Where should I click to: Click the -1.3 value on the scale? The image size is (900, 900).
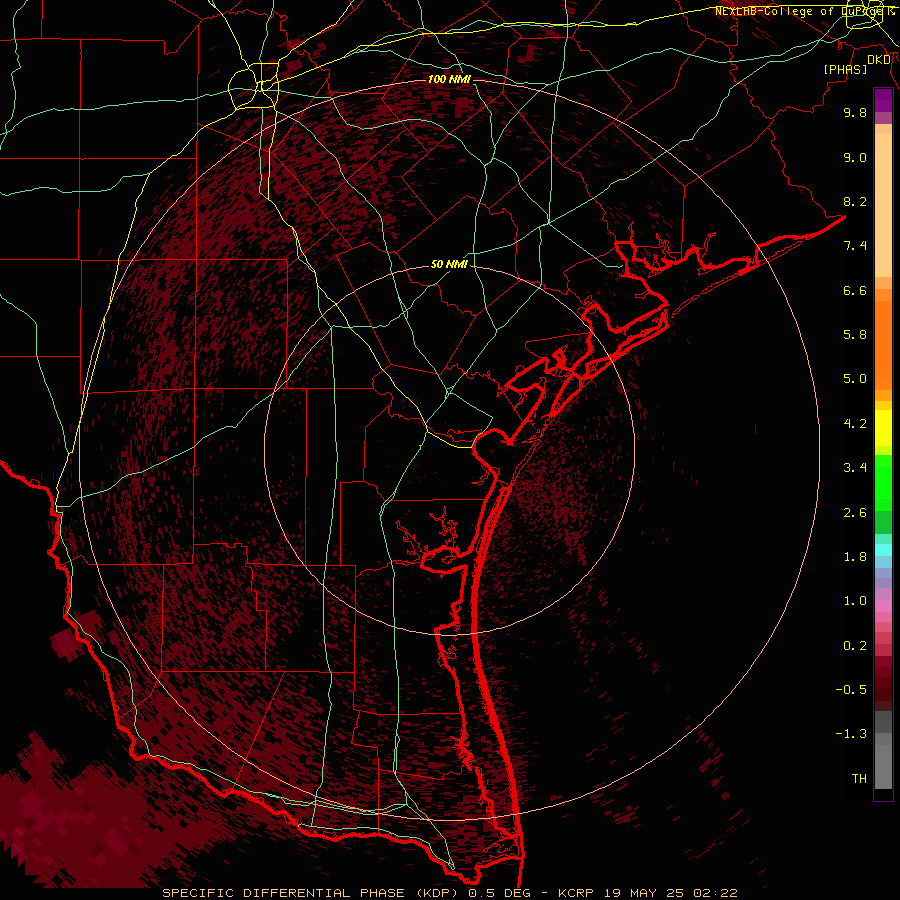click(x=851, y=734)
